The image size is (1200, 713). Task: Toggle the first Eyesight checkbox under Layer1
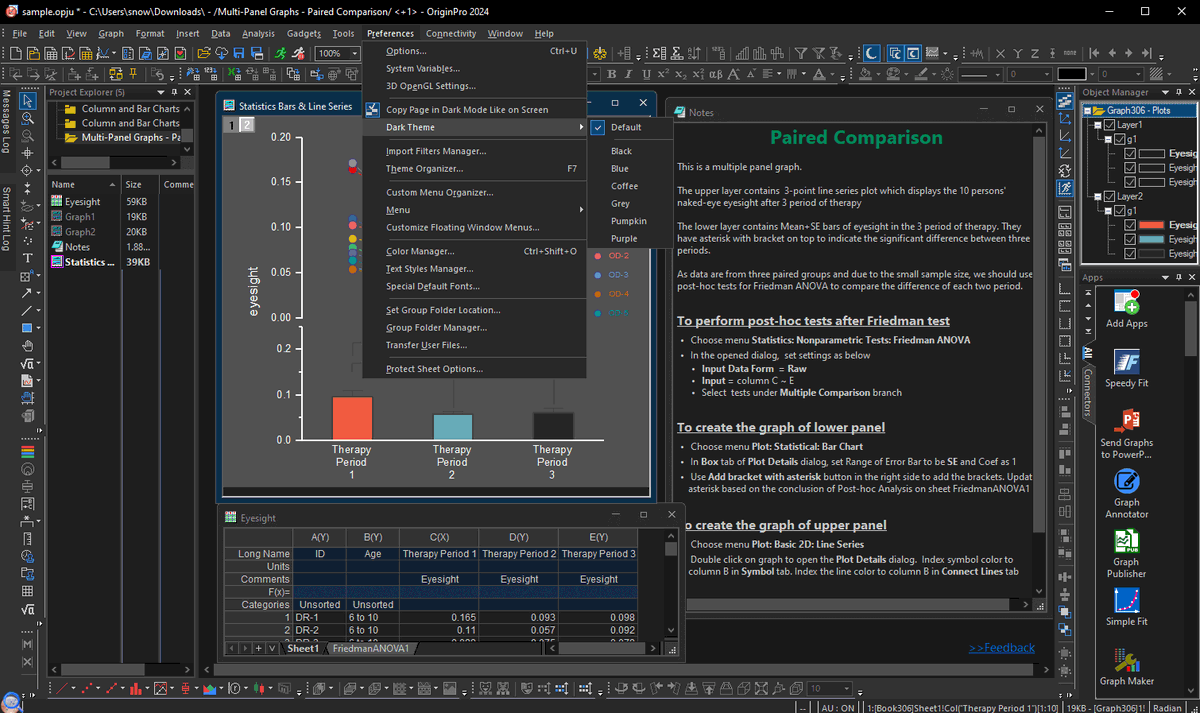click(1130, 154)
